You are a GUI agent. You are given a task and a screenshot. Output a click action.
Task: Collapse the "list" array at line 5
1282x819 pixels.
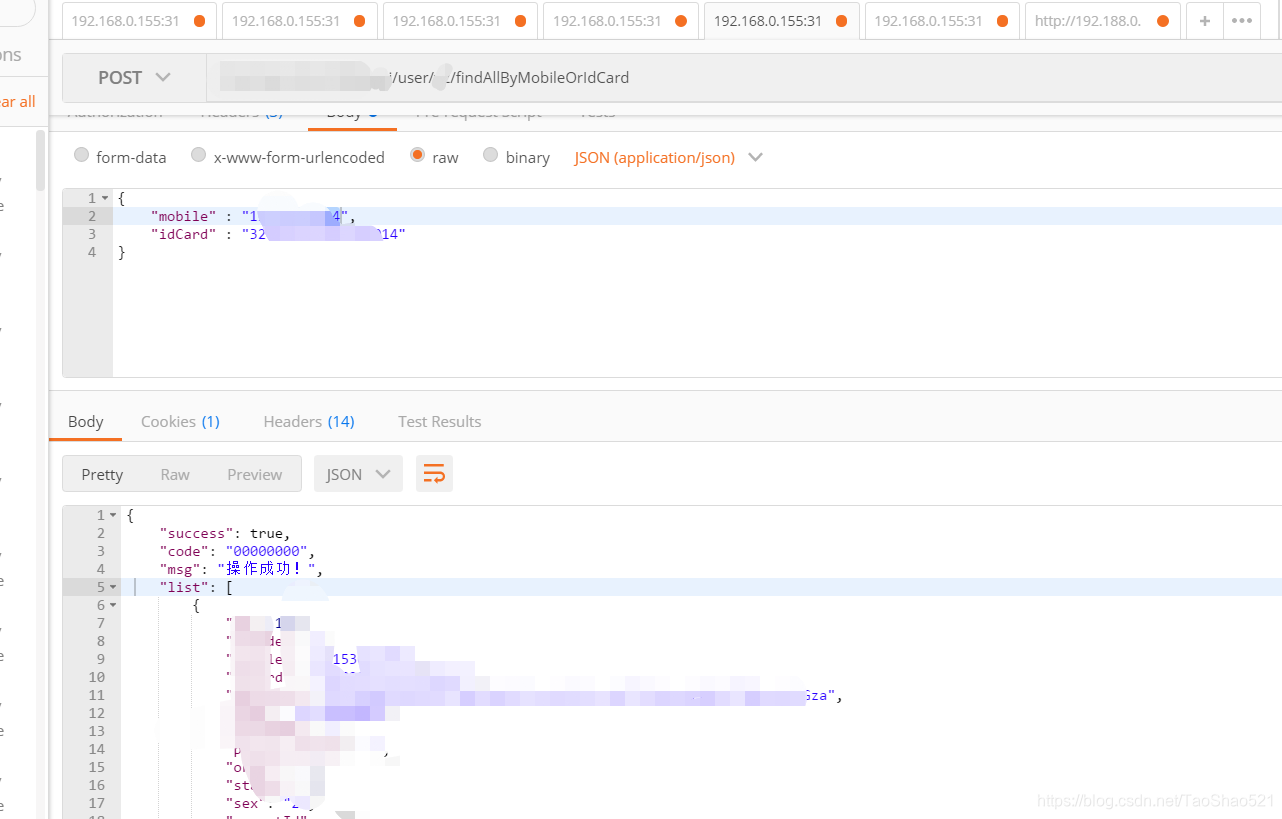[x=113, y=587]
